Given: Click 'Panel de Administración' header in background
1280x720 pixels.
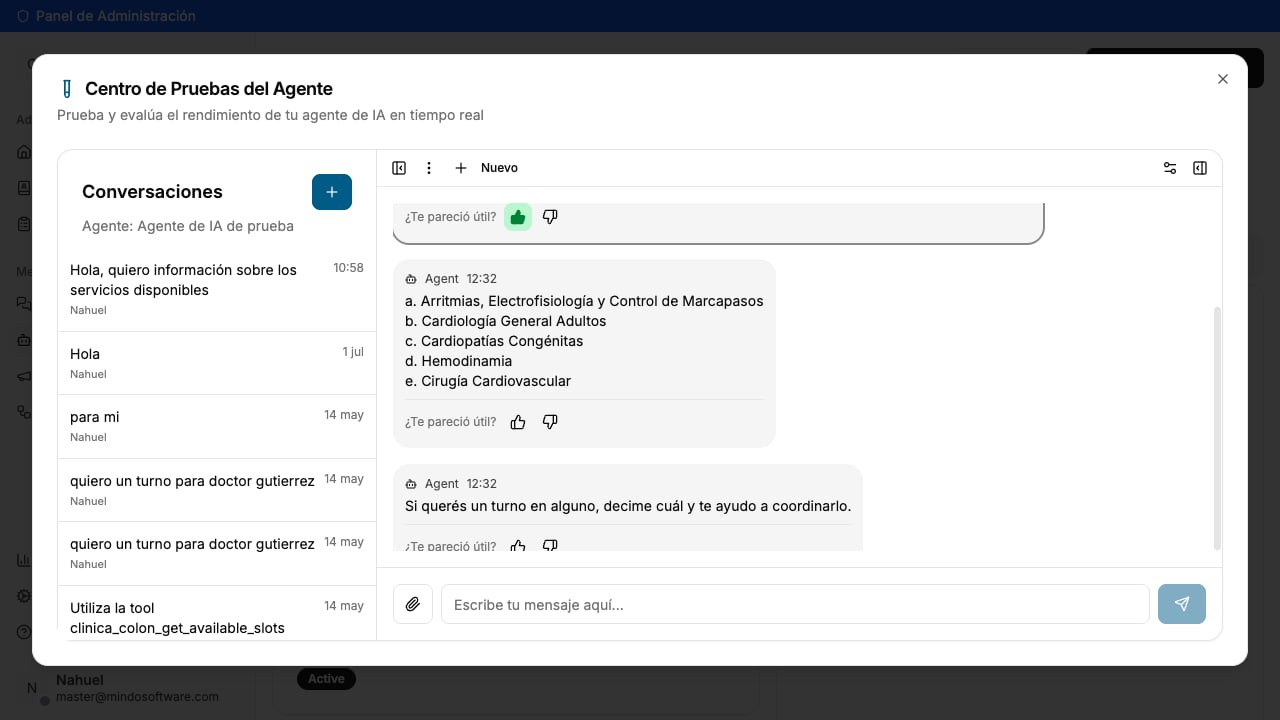Looking at the screenshot, I should 116,16.
